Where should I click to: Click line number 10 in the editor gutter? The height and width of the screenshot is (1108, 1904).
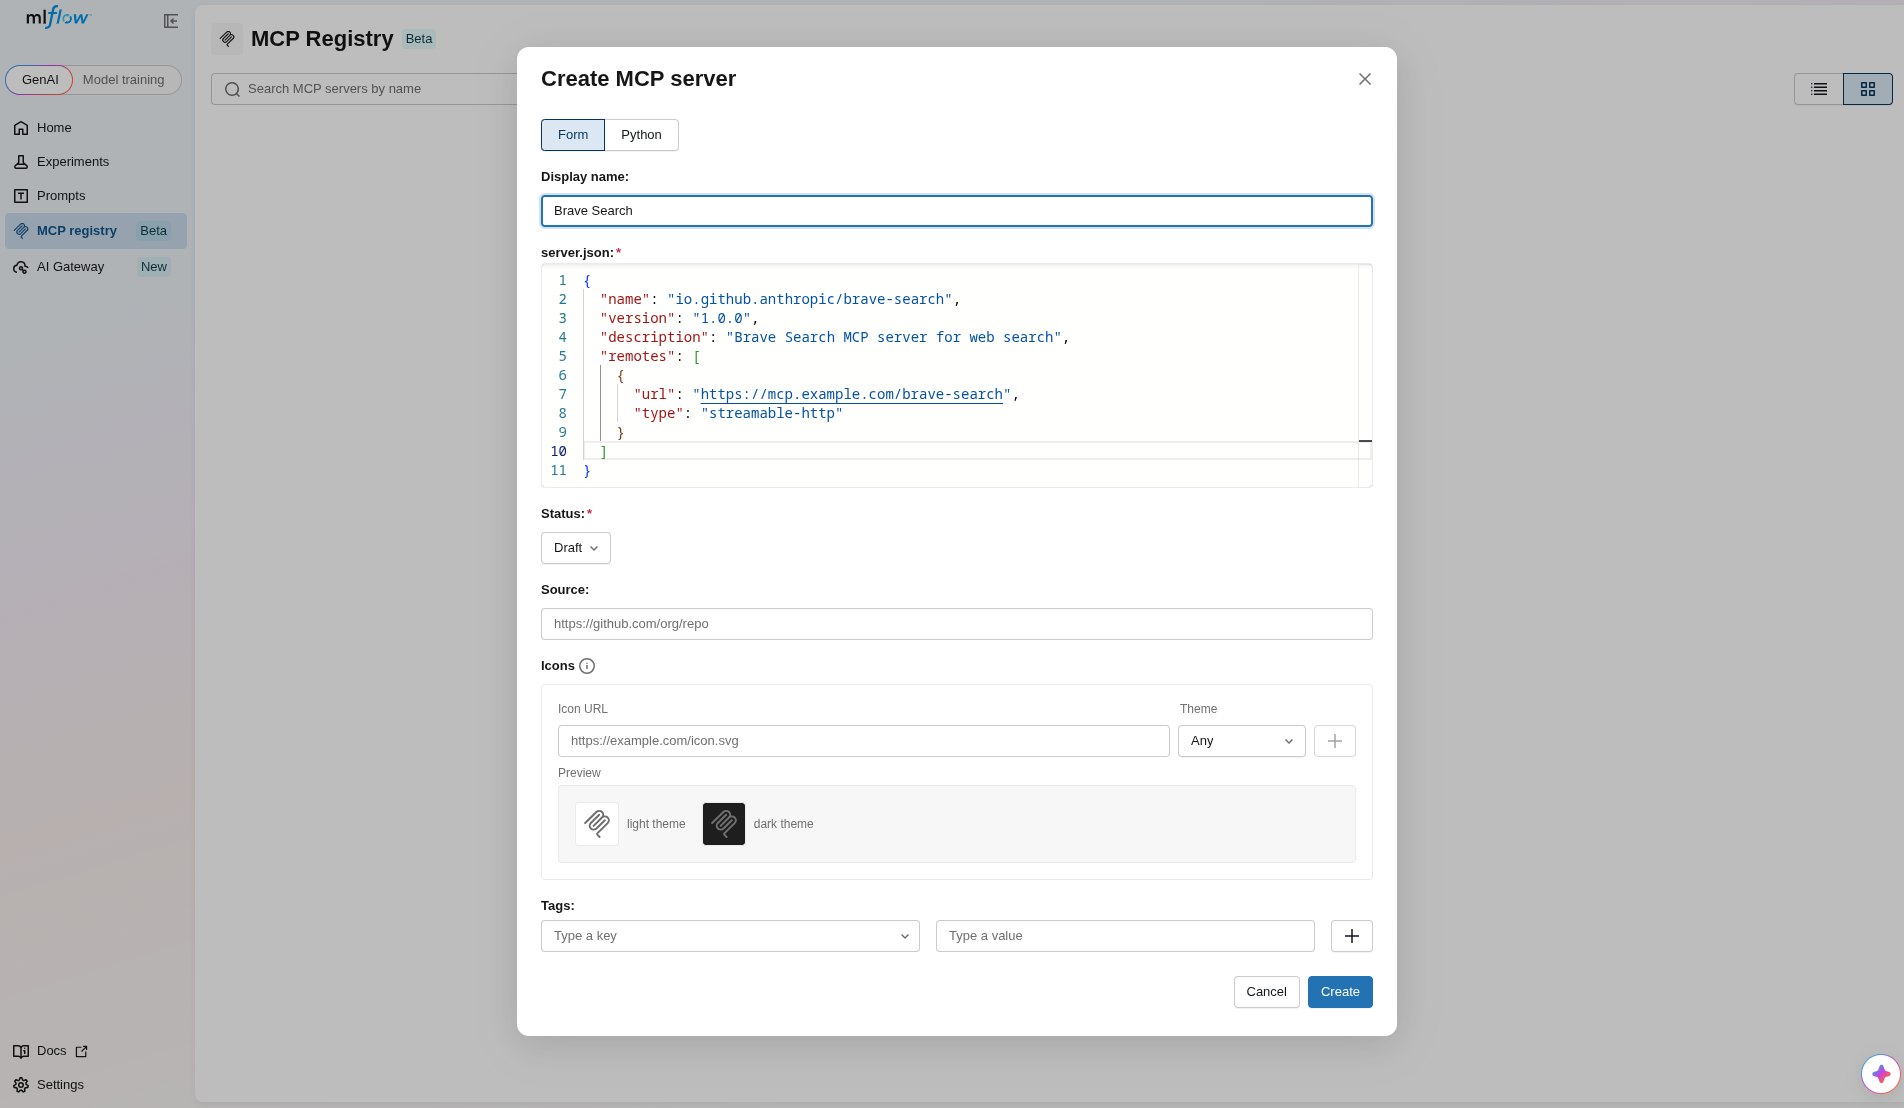coord(559,452)
